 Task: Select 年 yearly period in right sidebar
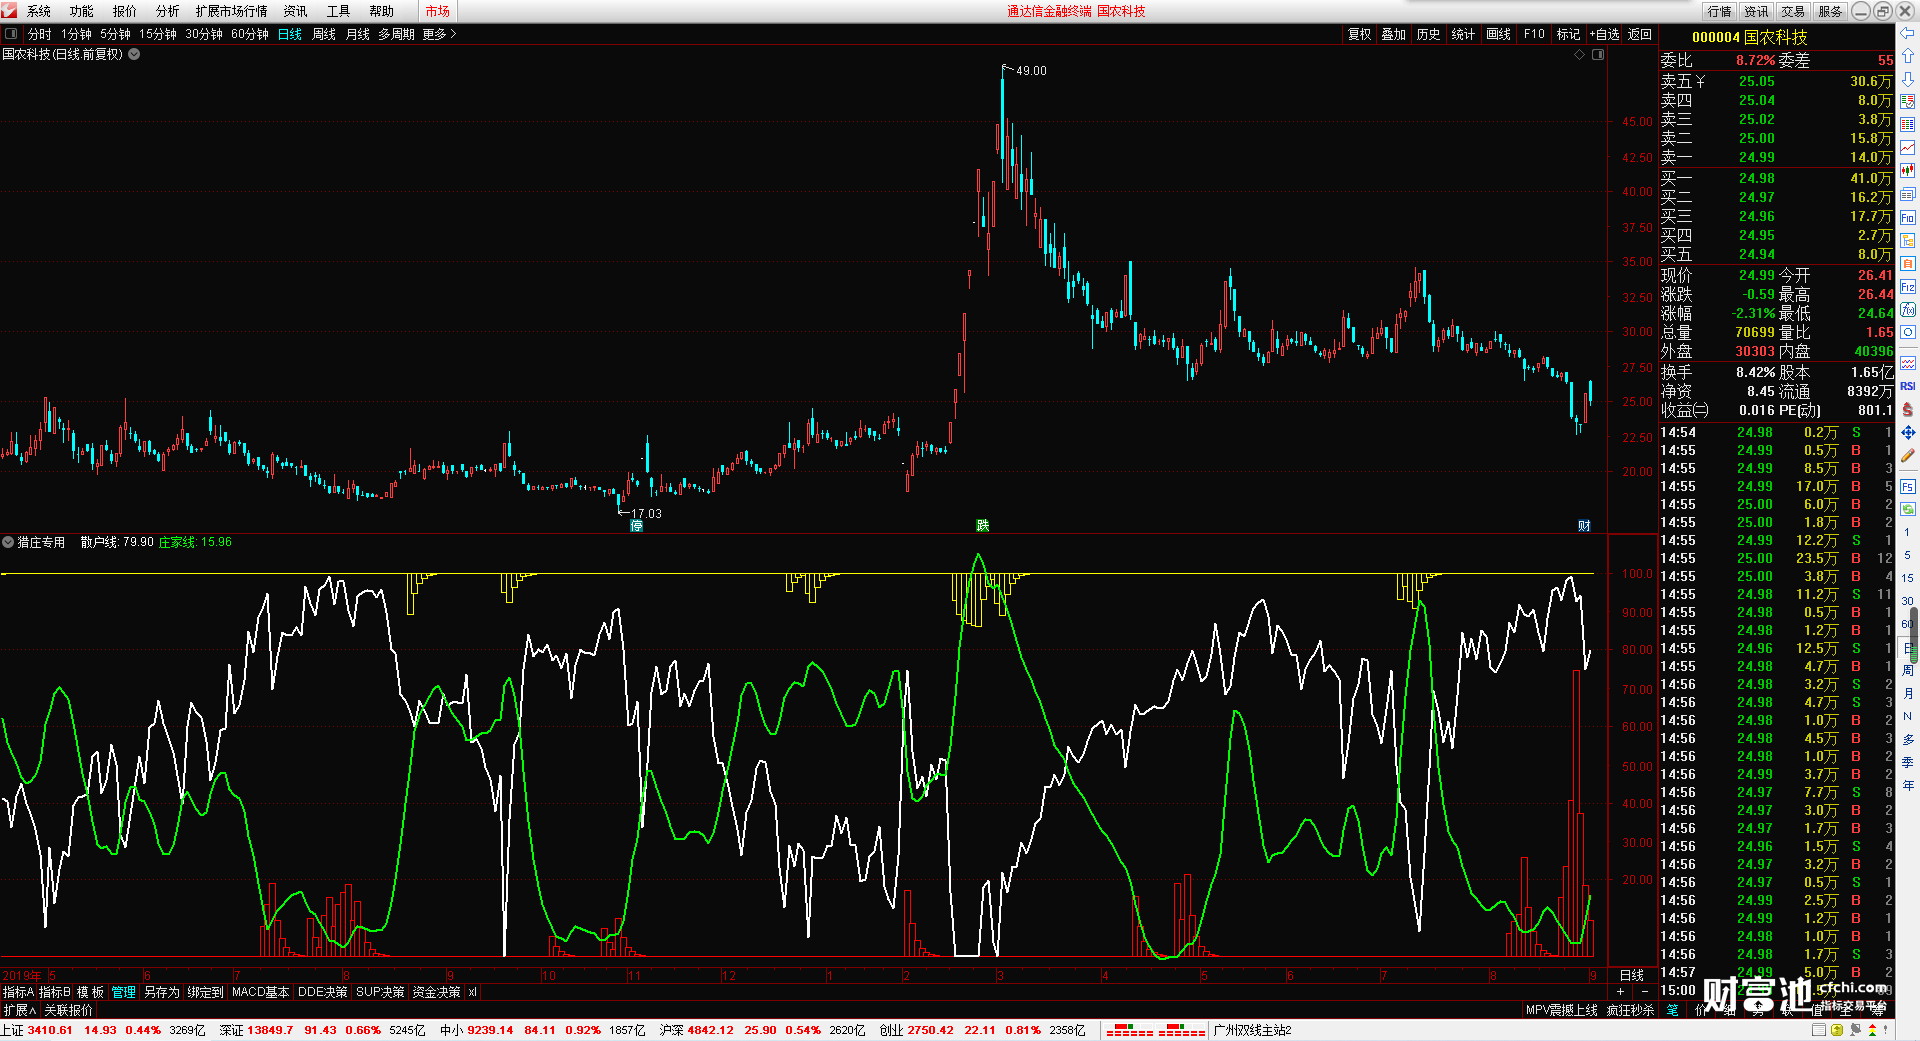point(1908,785)
